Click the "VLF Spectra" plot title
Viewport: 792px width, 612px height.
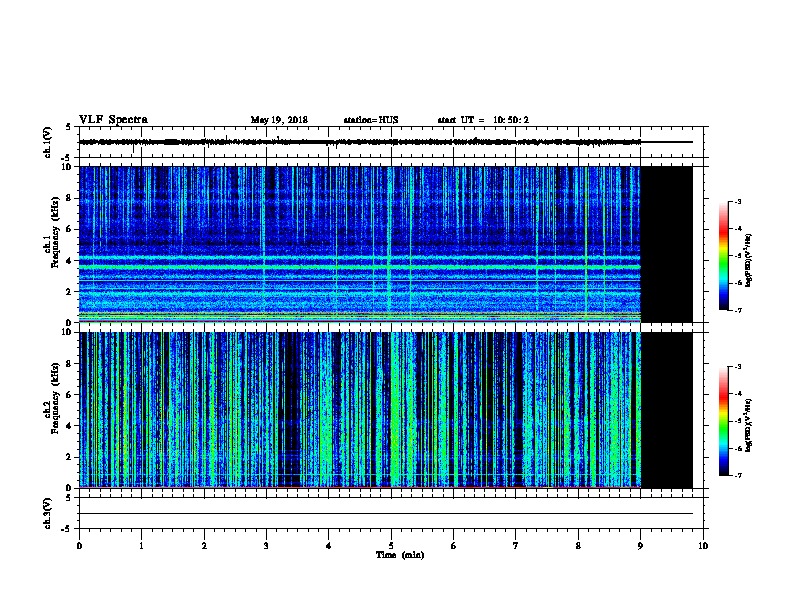click(x=113, y=120)
